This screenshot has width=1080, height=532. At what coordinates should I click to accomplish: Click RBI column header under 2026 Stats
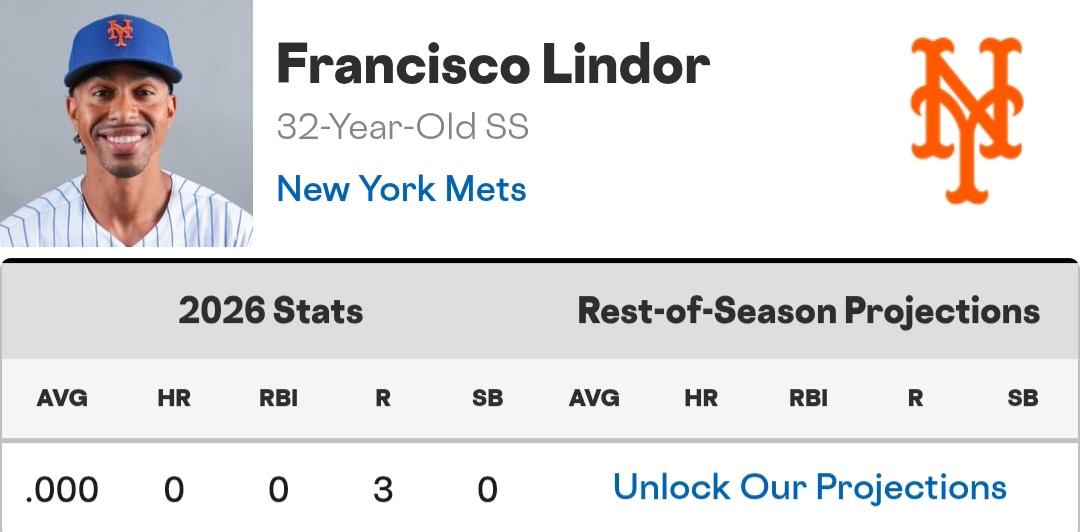click(x=278, y=398)
